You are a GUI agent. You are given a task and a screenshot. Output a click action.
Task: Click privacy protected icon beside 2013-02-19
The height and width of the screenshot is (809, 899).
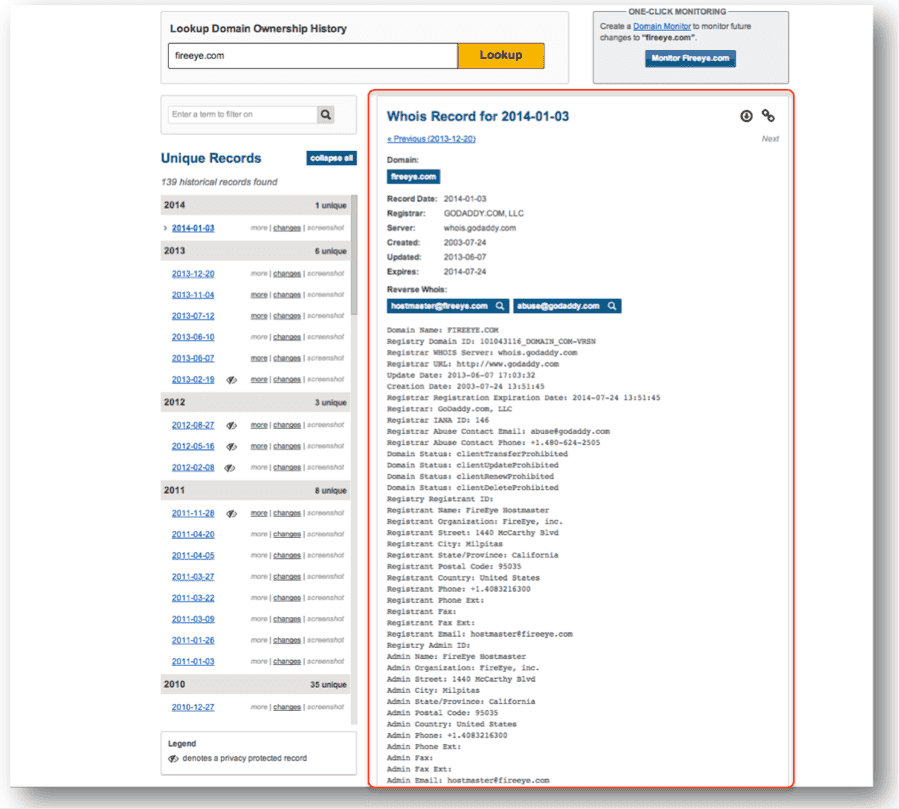[232, 380]
